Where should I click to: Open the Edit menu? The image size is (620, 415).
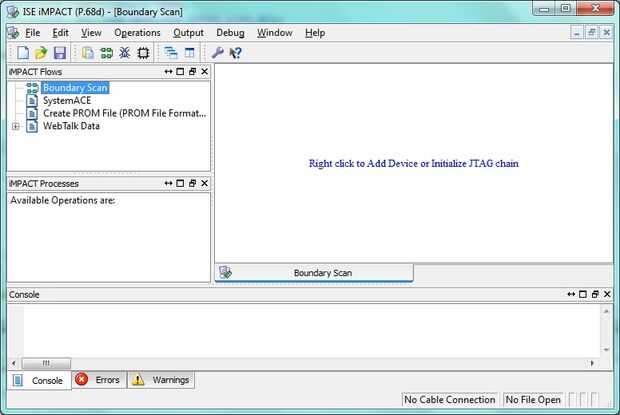[x=60, y=33]
